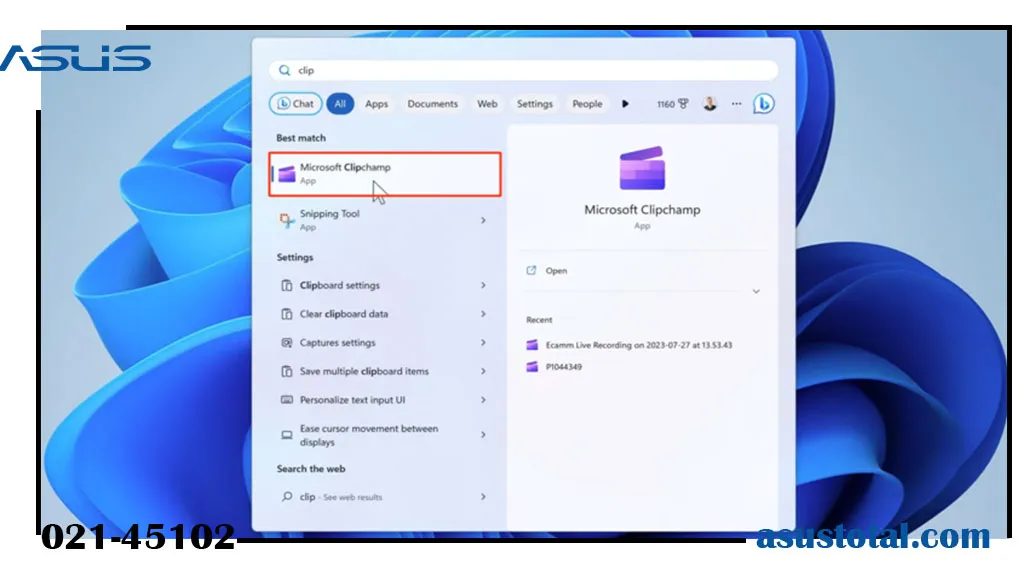This screenshot has height=575, width=1024.
Task: Switch to the Web filter tab
Action: point(487,104)
